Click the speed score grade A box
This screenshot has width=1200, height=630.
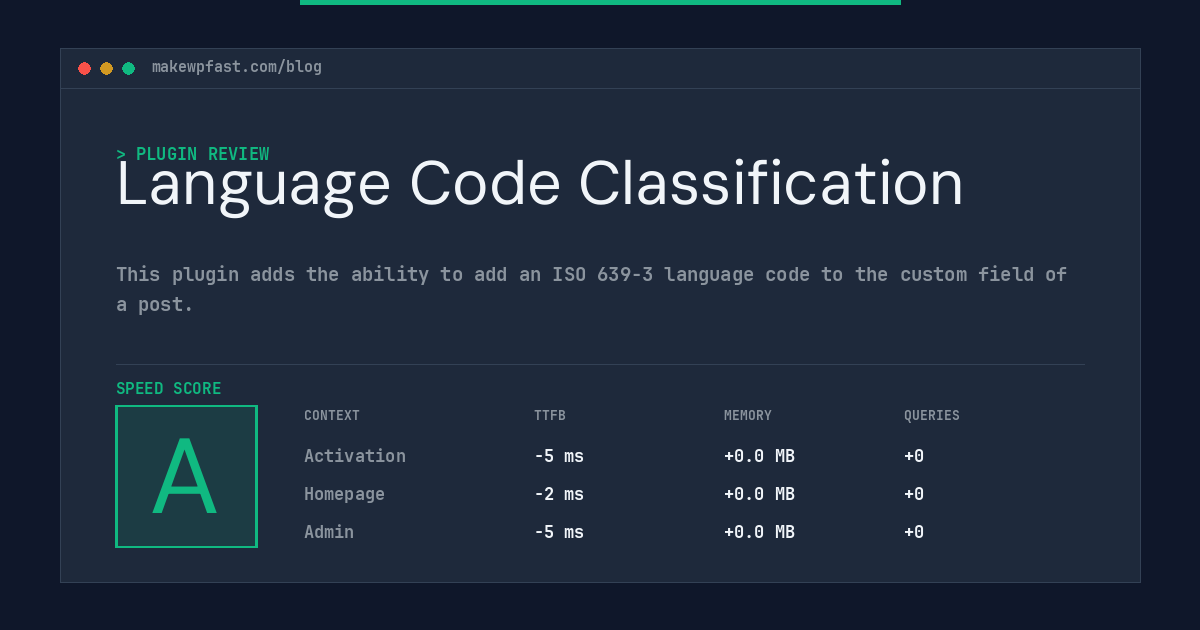(186, 476)
